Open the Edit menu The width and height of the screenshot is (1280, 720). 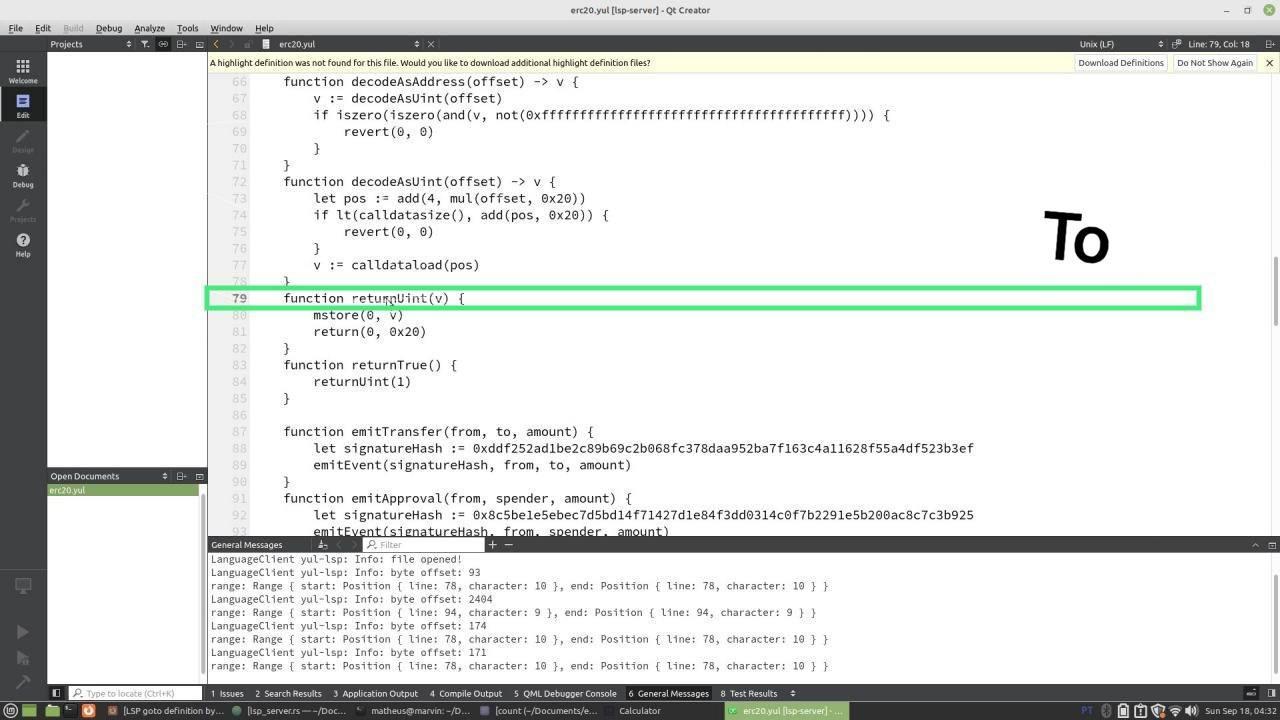[x=43, y=28]
